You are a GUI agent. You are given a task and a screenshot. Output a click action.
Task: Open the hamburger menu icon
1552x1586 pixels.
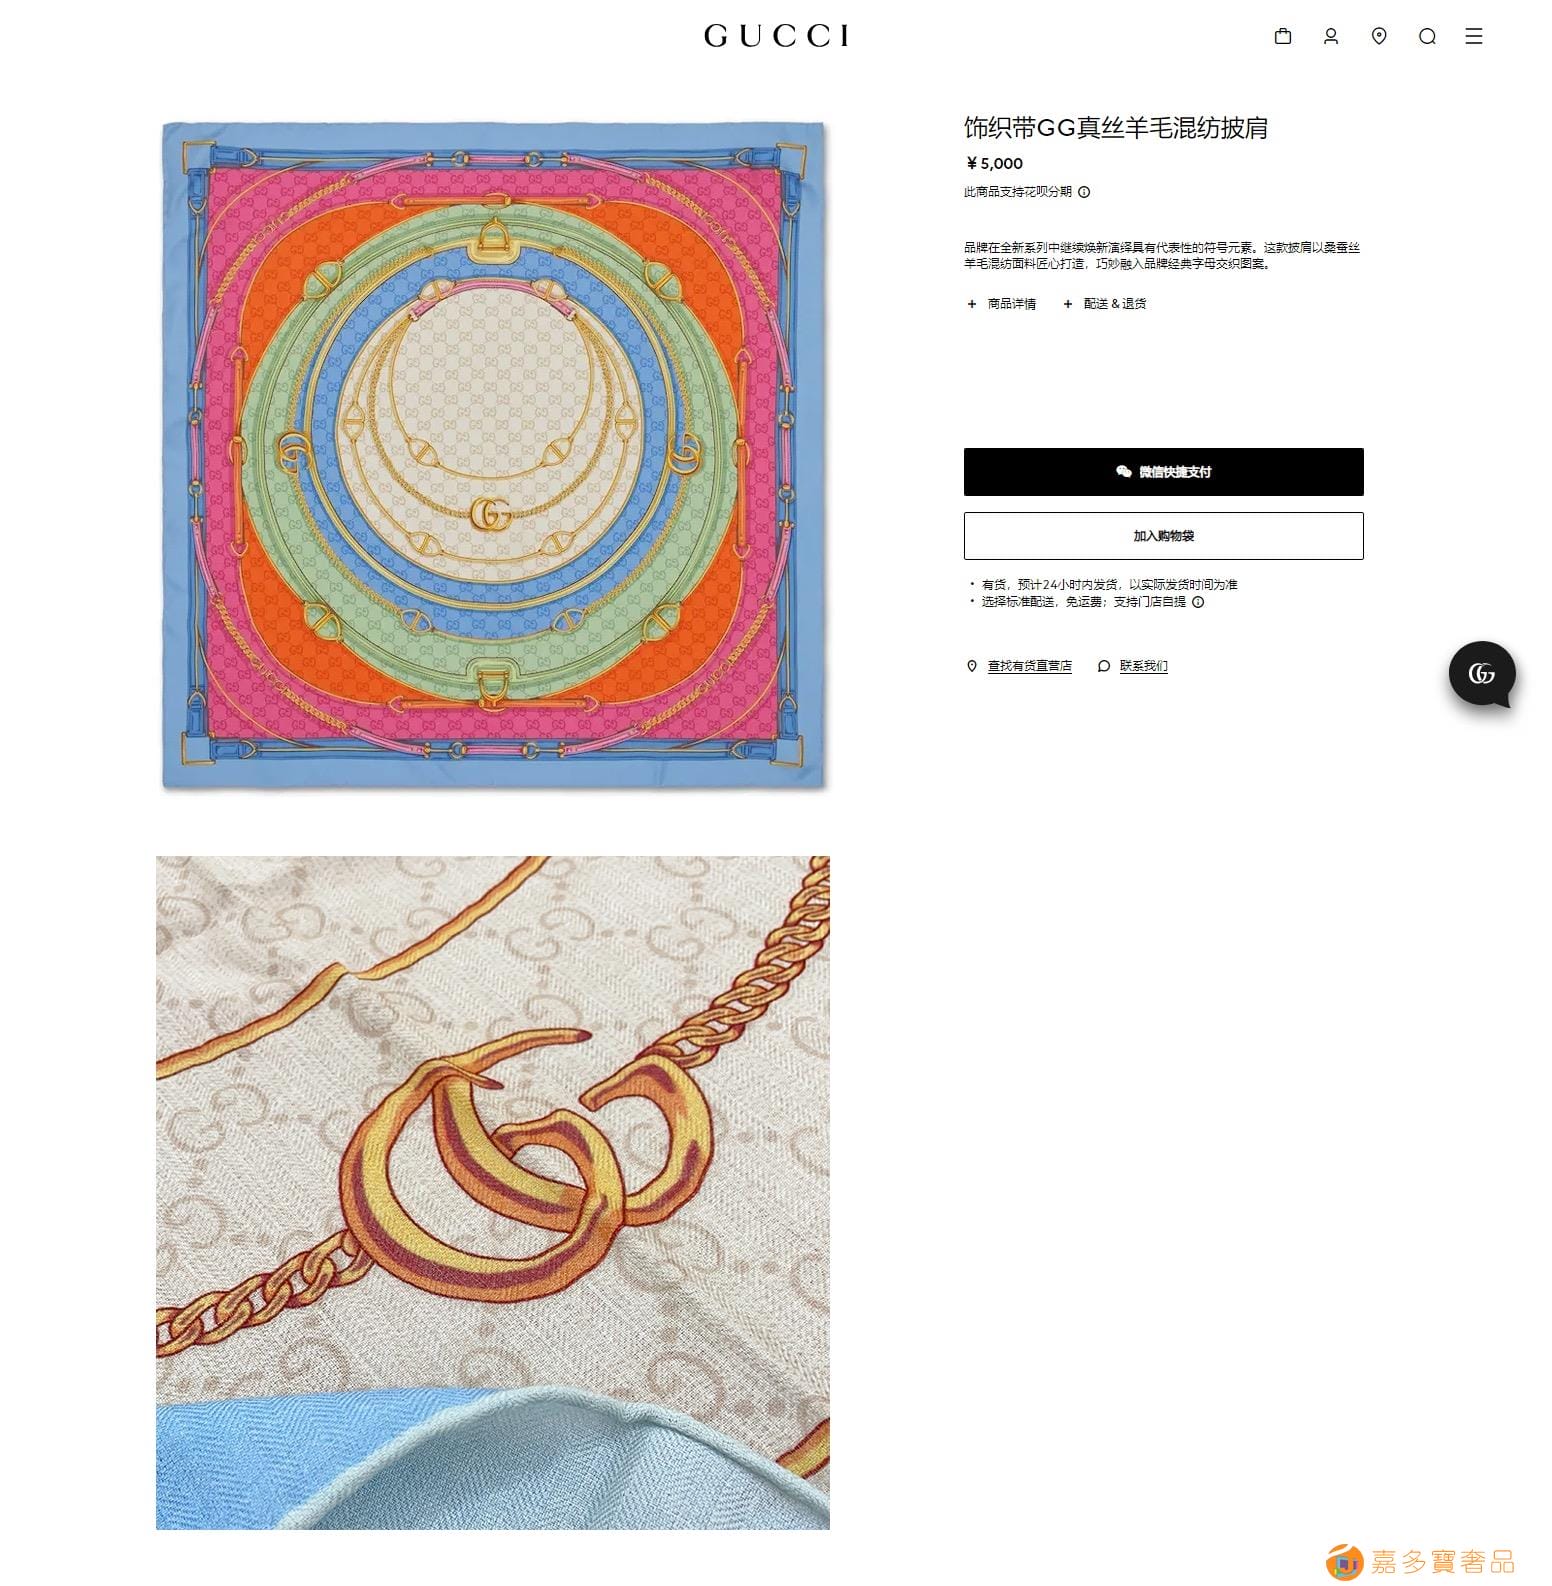pos(1474,36)
